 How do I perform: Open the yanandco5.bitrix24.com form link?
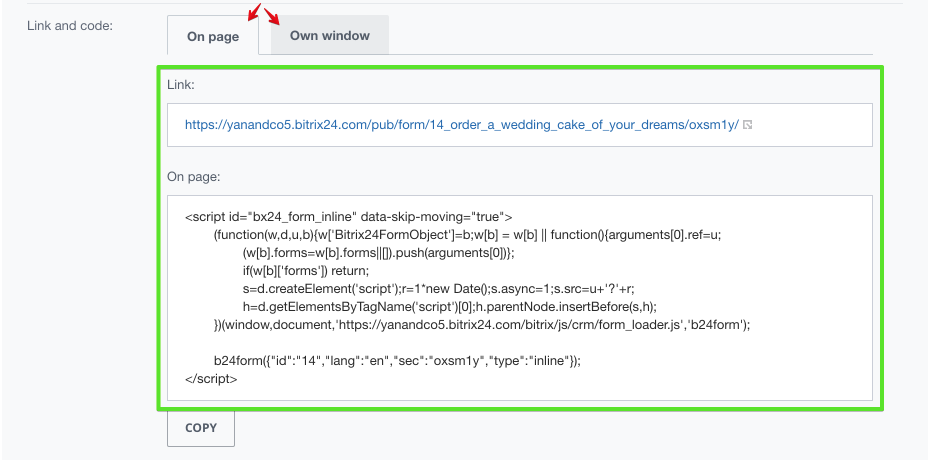pyautogui.click(x=462, y=124)
